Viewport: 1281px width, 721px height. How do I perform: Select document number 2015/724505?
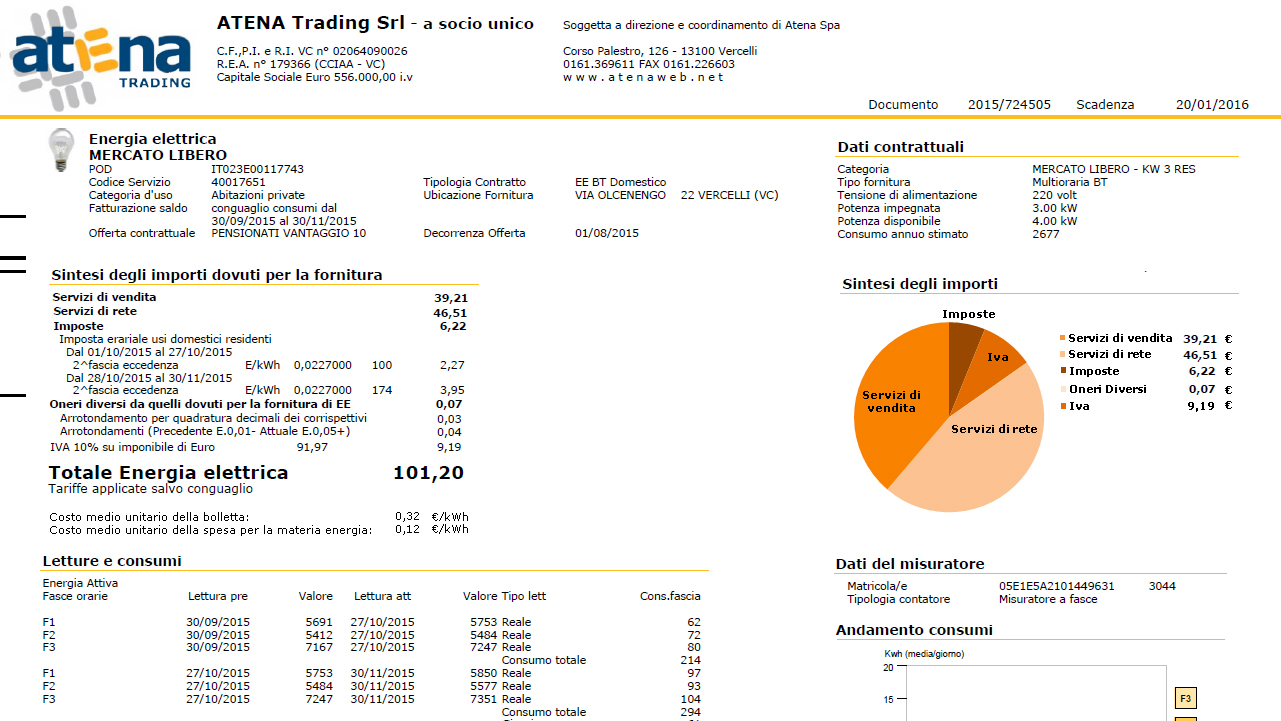point(1009,105)
